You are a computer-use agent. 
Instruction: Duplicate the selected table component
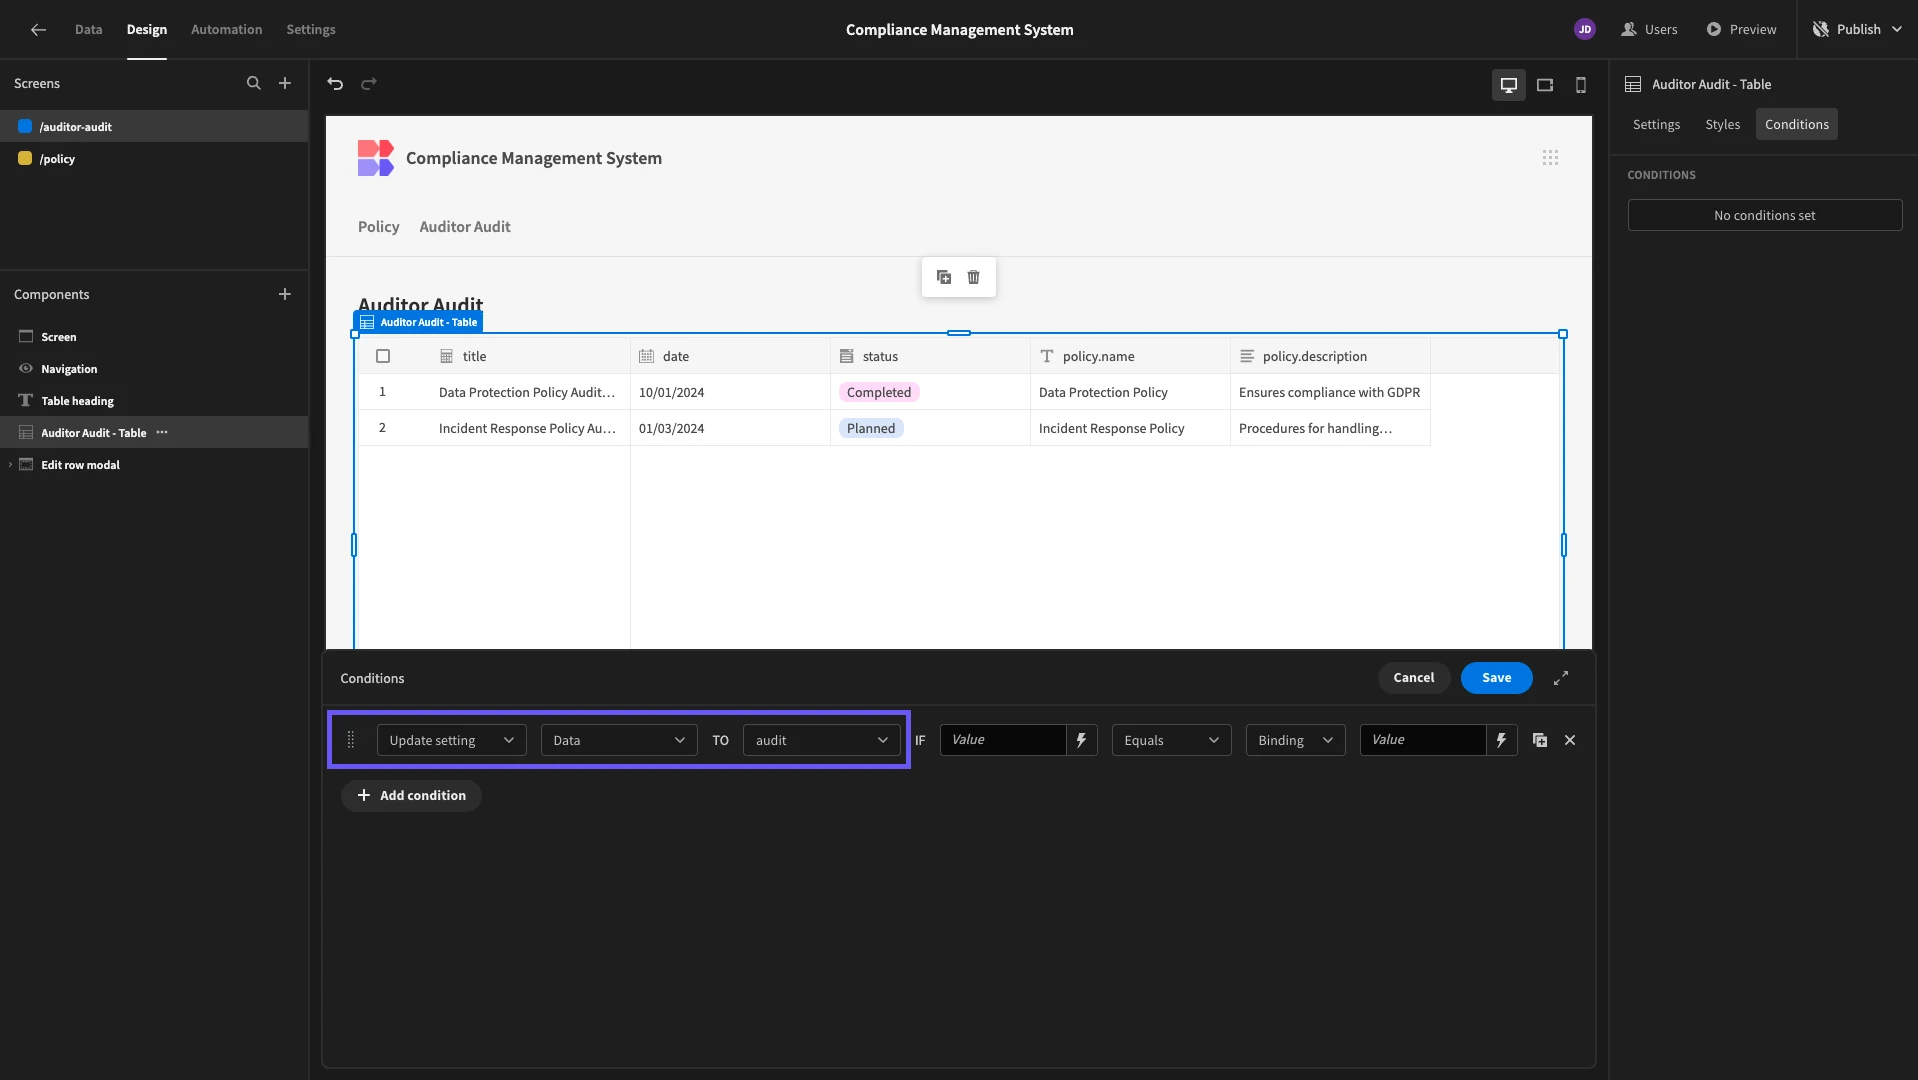[x=944, y=277]
